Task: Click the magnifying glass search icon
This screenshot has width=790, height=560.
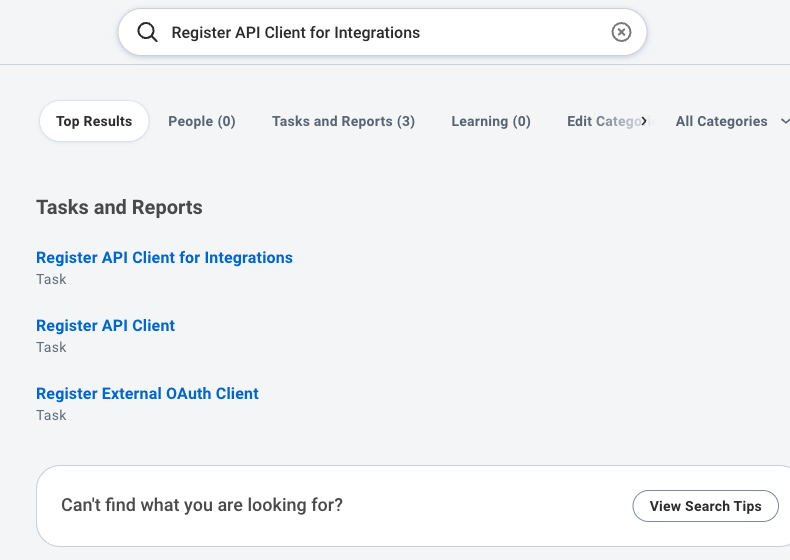Action: click(x=147, y=32)
